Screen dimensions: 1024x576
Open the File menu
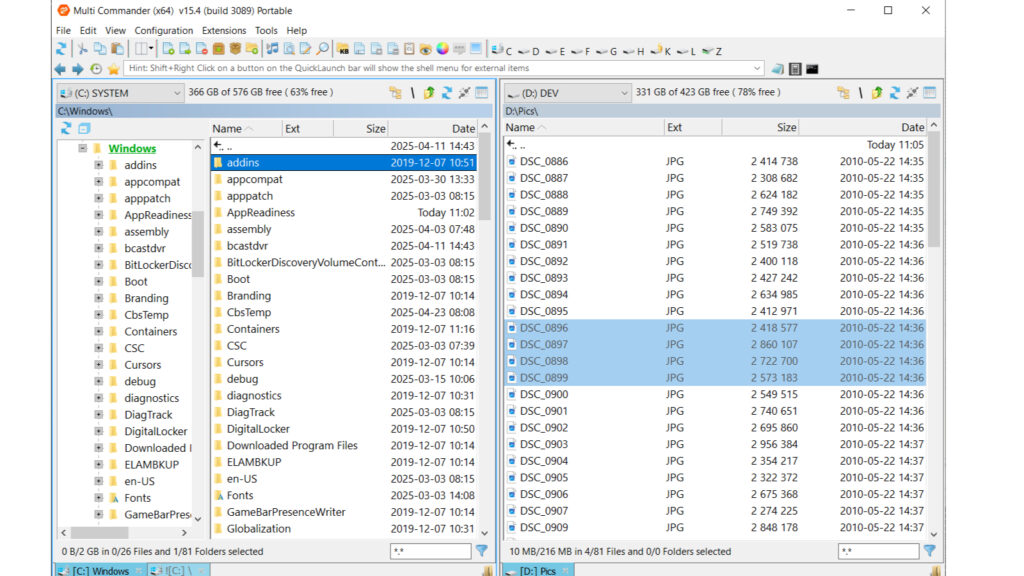tap(63, 30)
